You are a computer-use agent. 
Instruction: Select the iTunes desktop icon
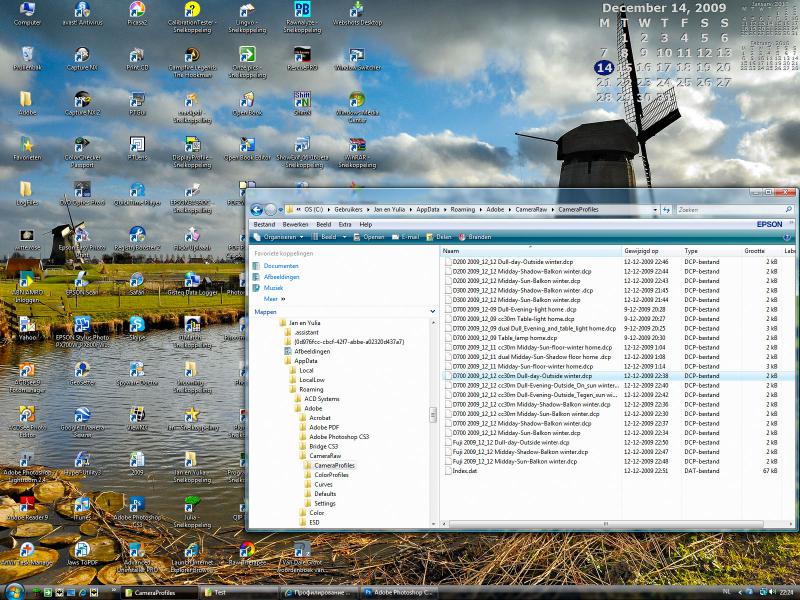click(82, 508)
